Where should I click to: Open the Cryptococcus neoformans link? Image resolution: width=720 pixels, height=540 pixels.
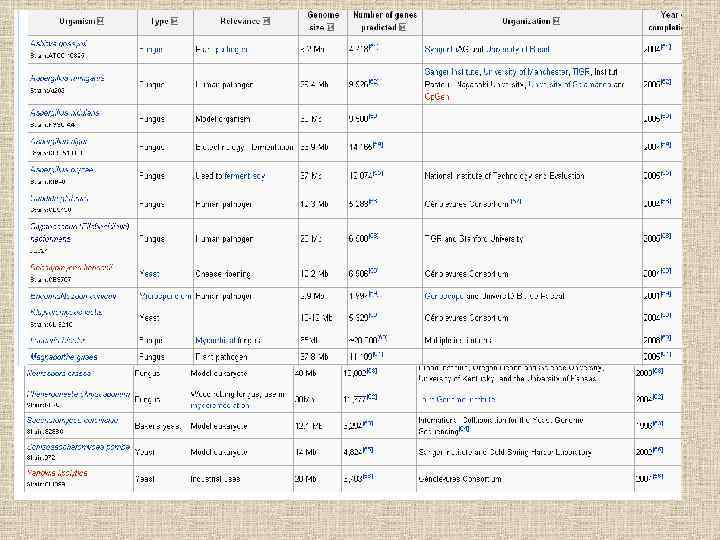79,232
